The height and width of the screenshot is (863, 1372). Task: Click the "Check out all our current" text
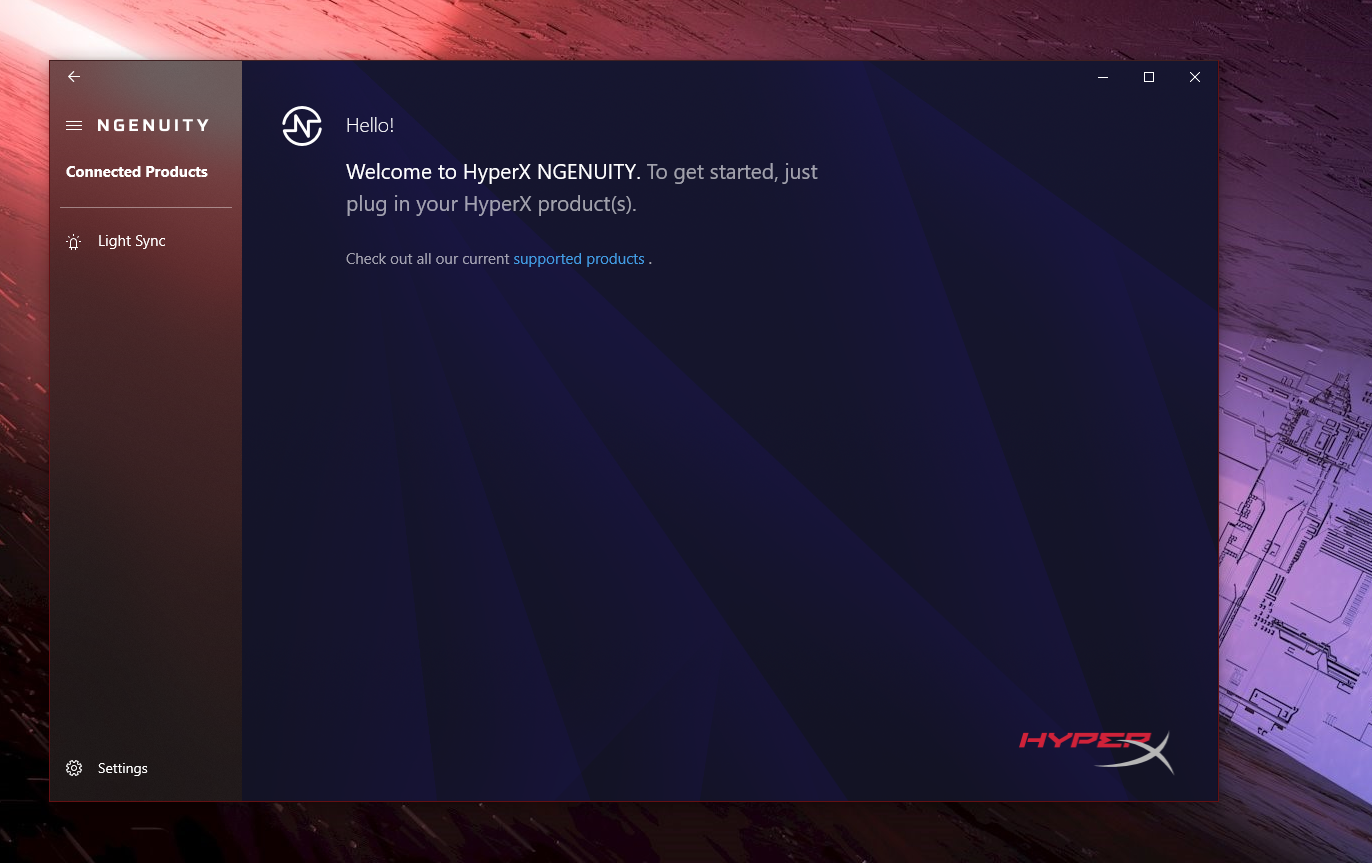pyautogui.click(x=427, y=259)
